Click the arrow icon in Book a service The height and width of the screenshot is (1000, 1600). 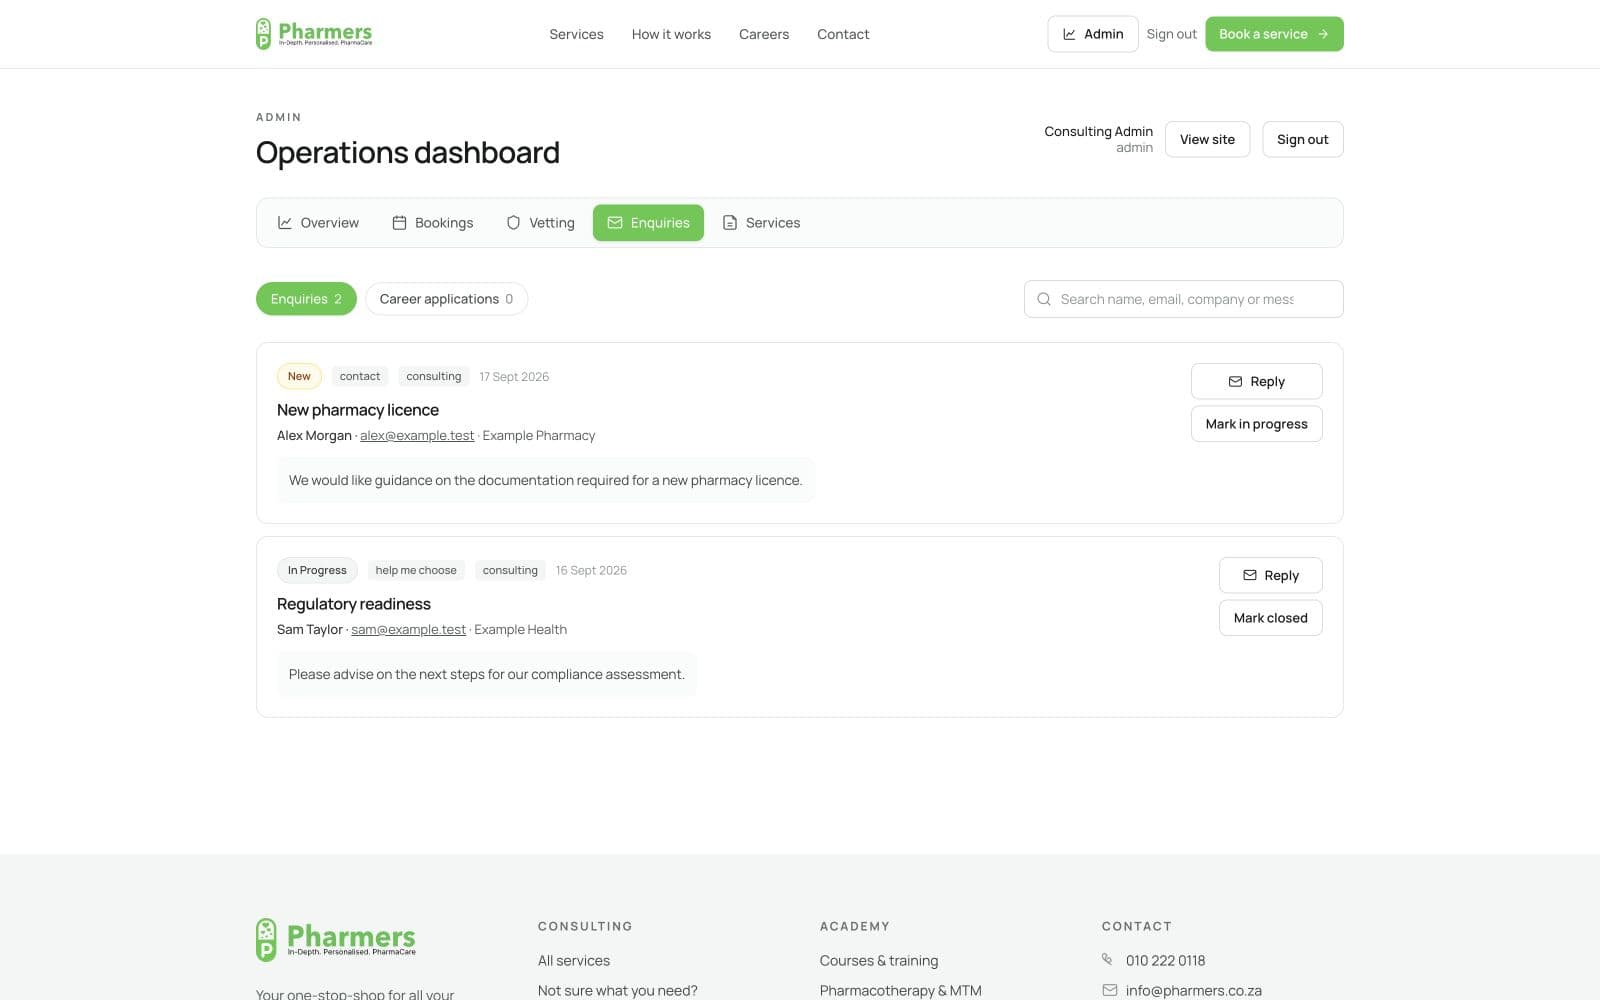pyautogui.click(x=1323, y=34)
